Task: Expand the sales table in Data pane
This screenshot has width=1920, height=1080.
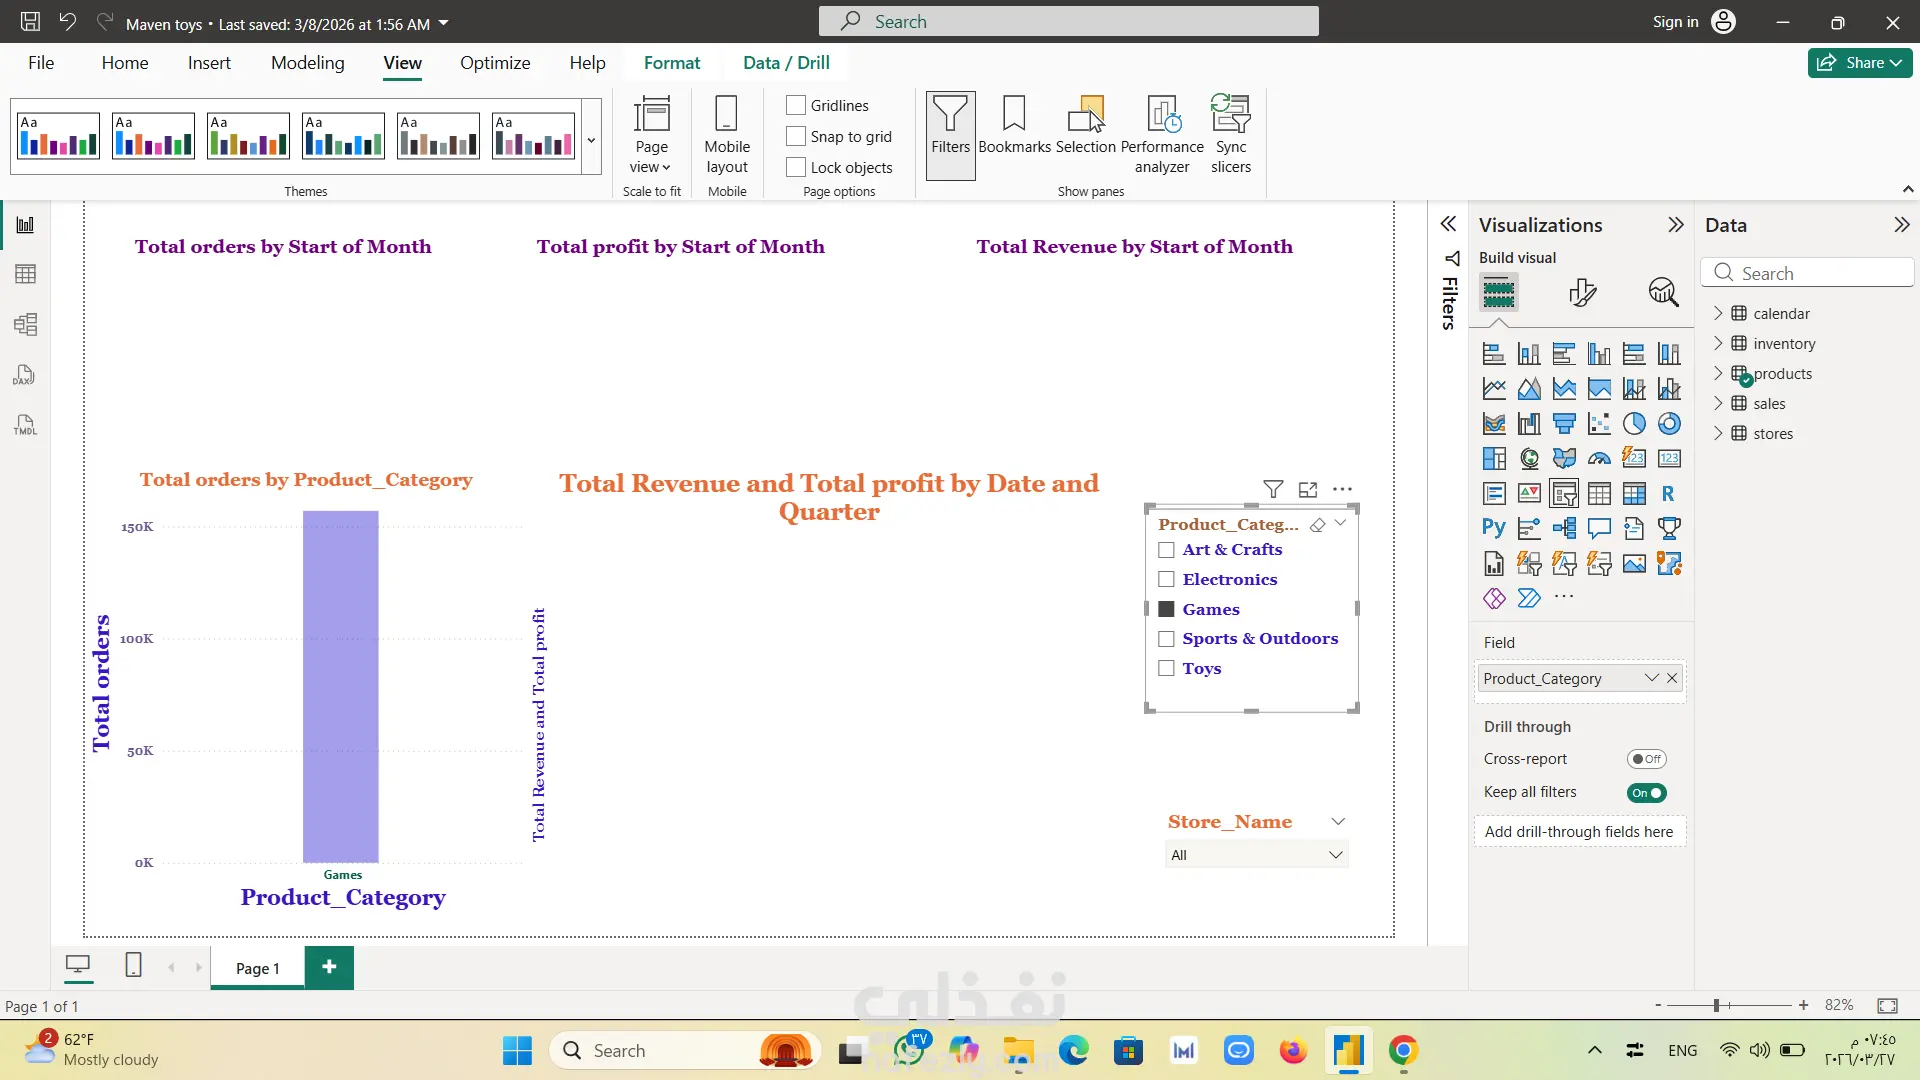Action: 1718,403
